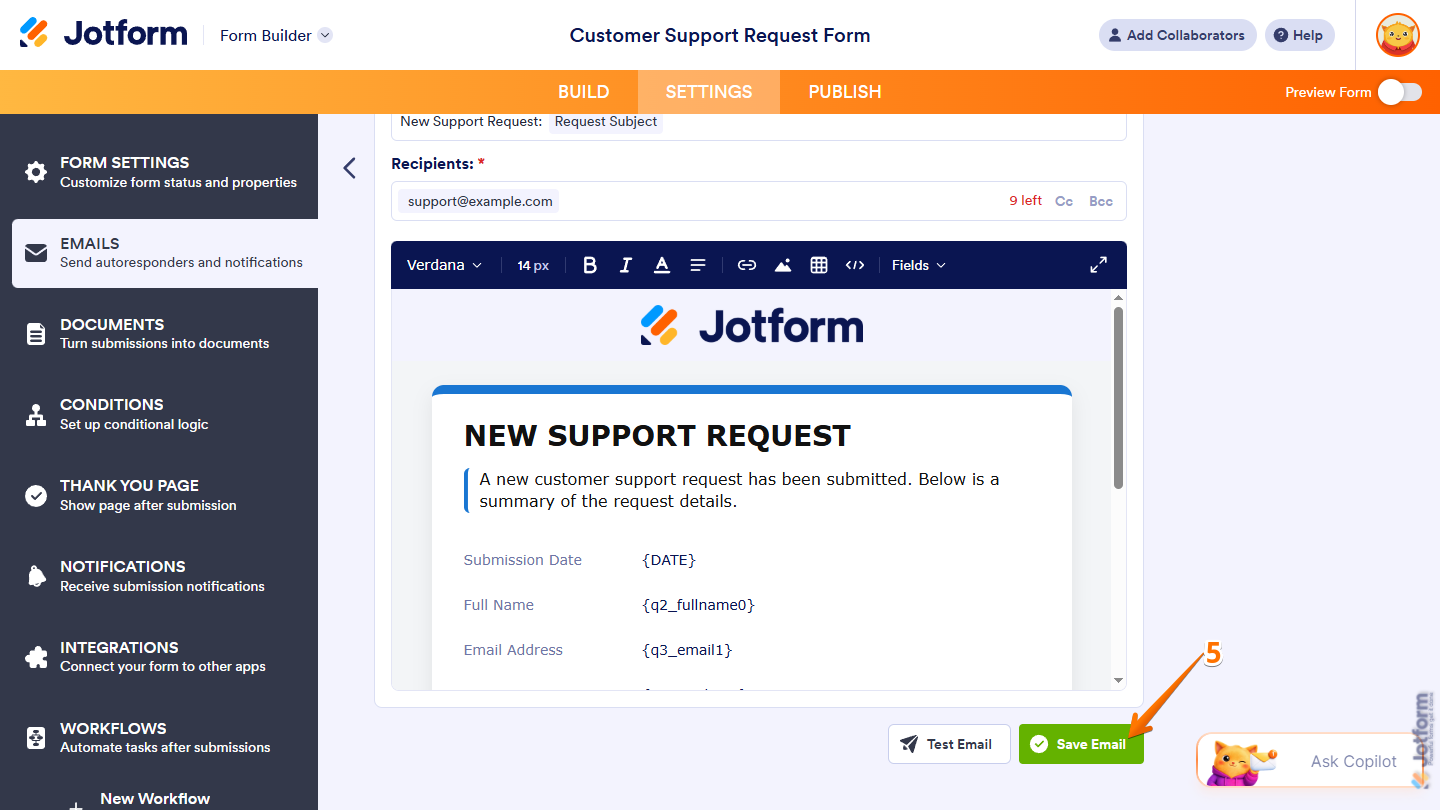
Task: Click the insert link icon
Action: (747, 265)
